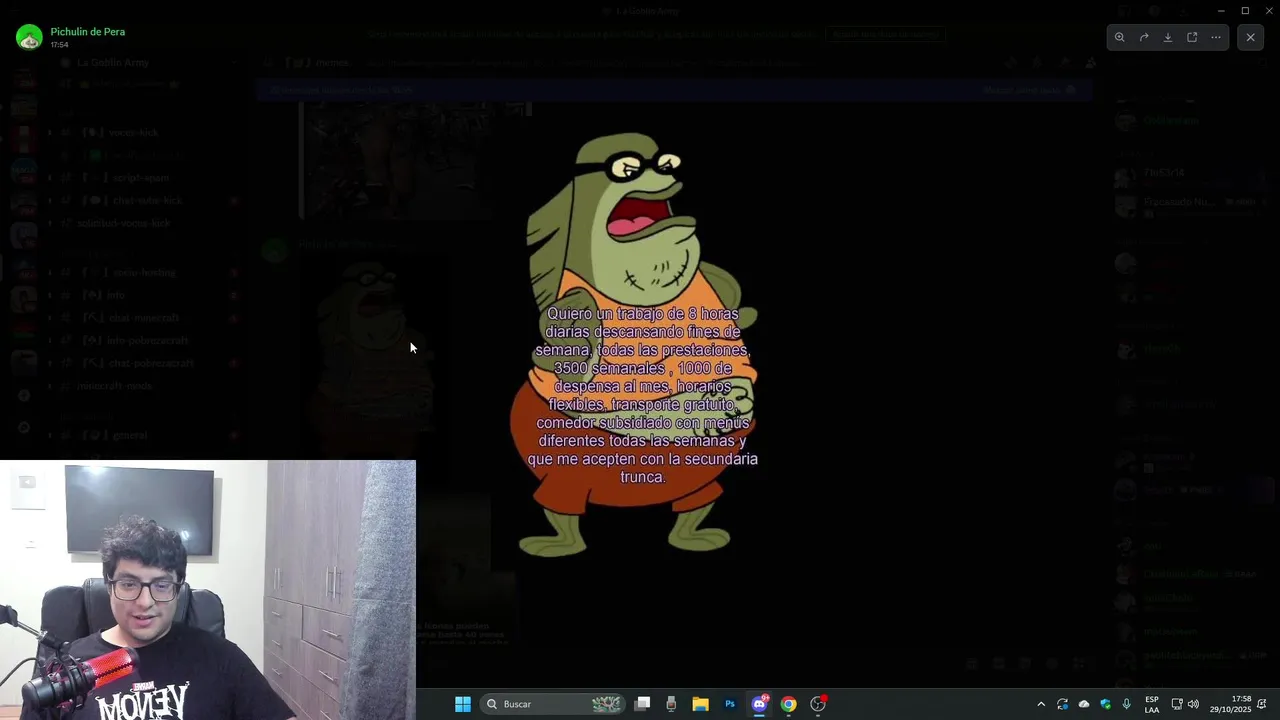The width and height of the screenshot is (1280, 720).
Task: Open the clock showing 17:58 29/10/2025
Action: click(1231, 704)
